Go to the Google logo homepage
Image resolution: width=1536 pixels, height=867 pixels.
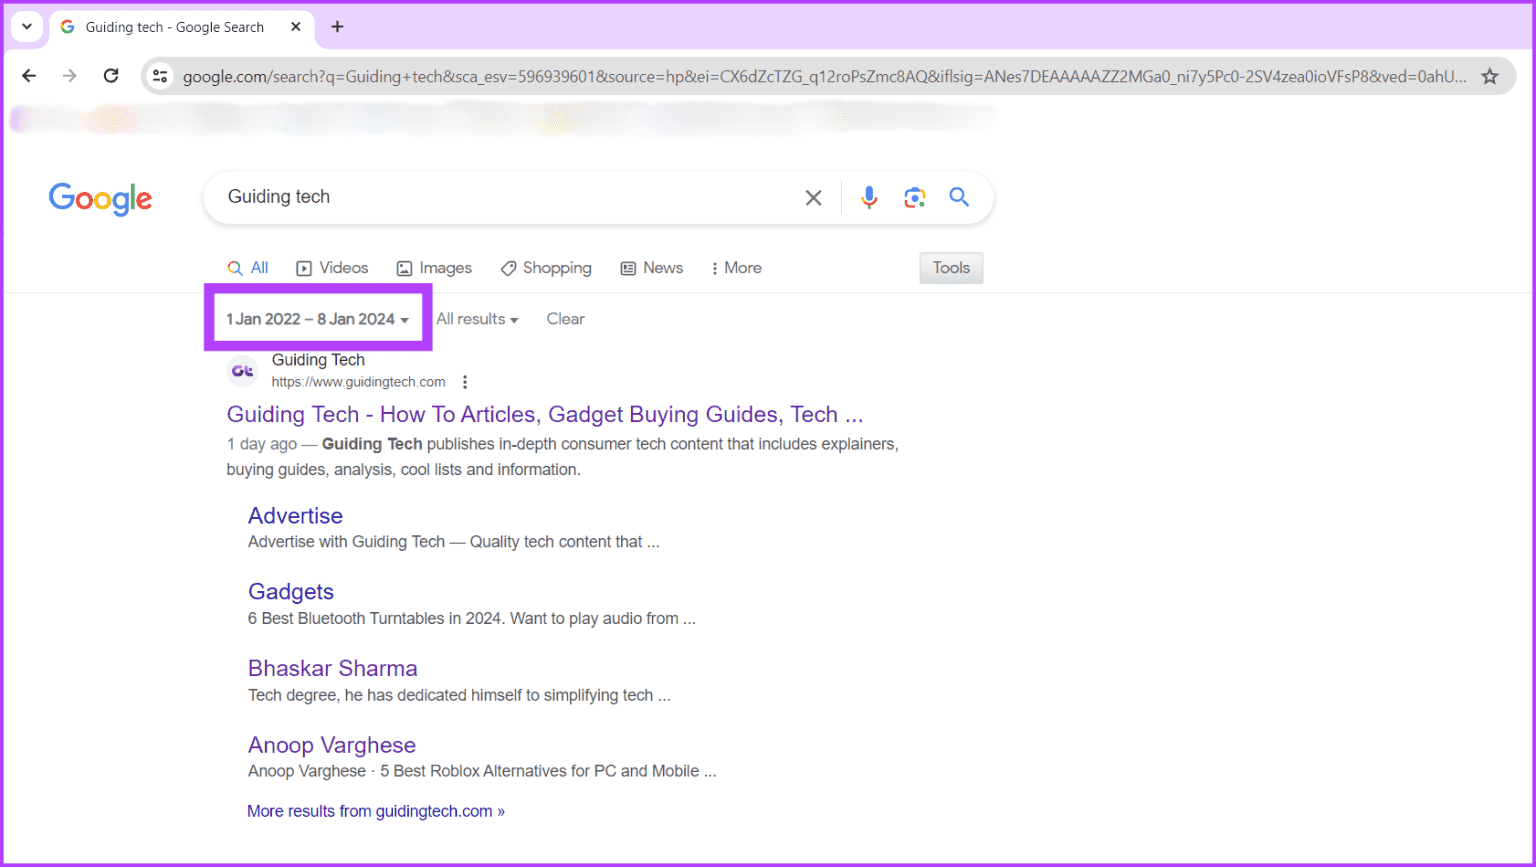(x=100, y=199)
